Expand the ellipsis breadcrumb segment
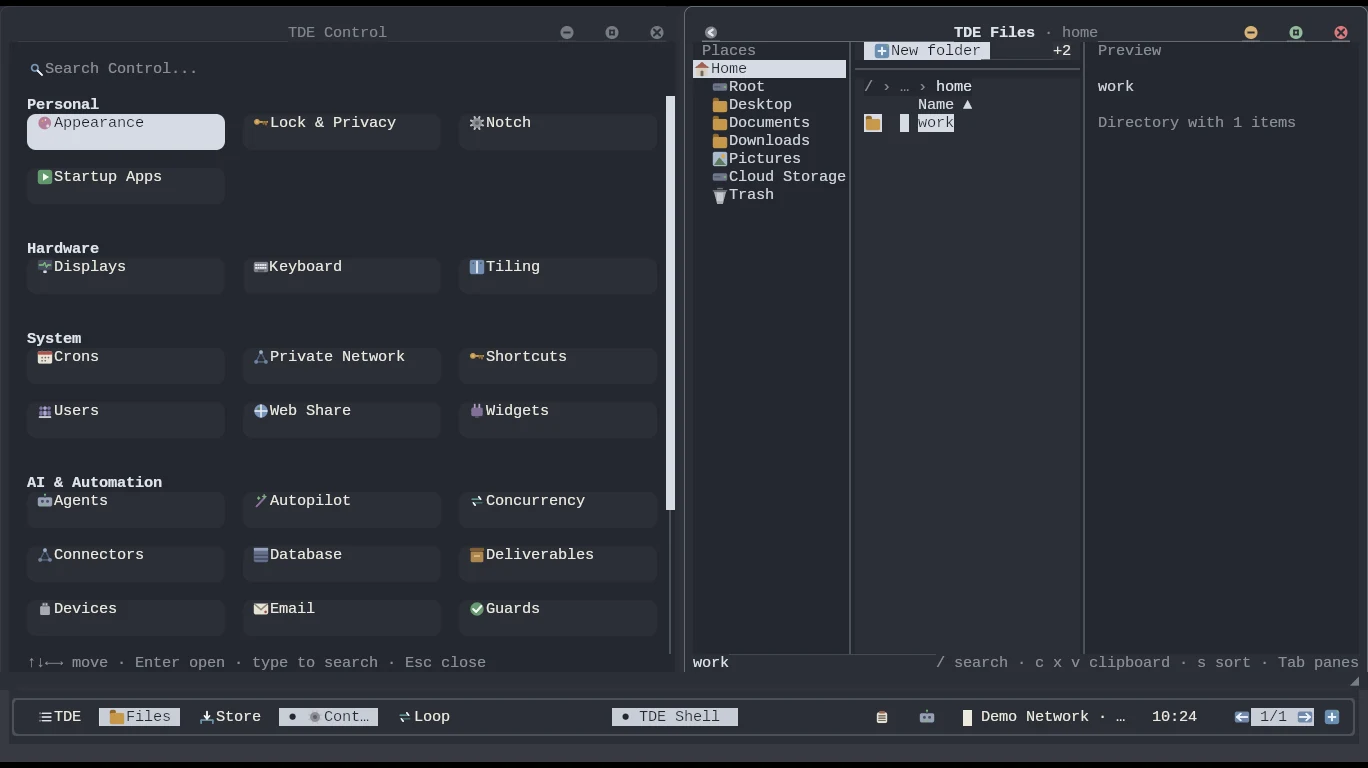This screenshot has height=768, width=1368. click(904, 87)
